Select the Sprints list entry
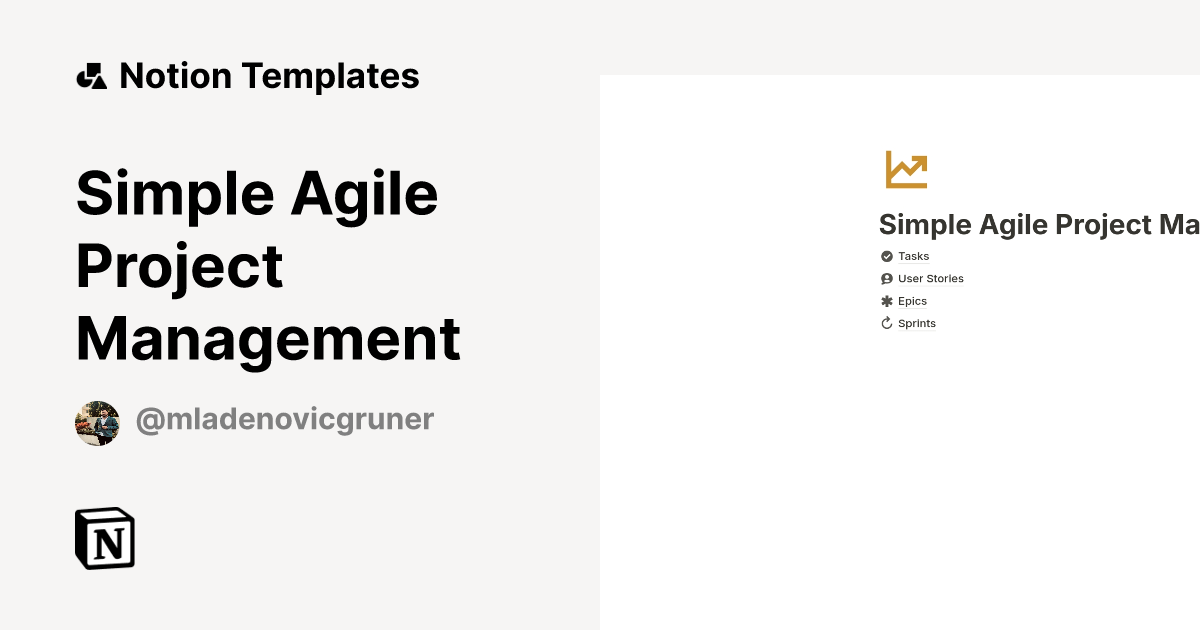This screenshot has width=1200, height=630. (910, 322)
